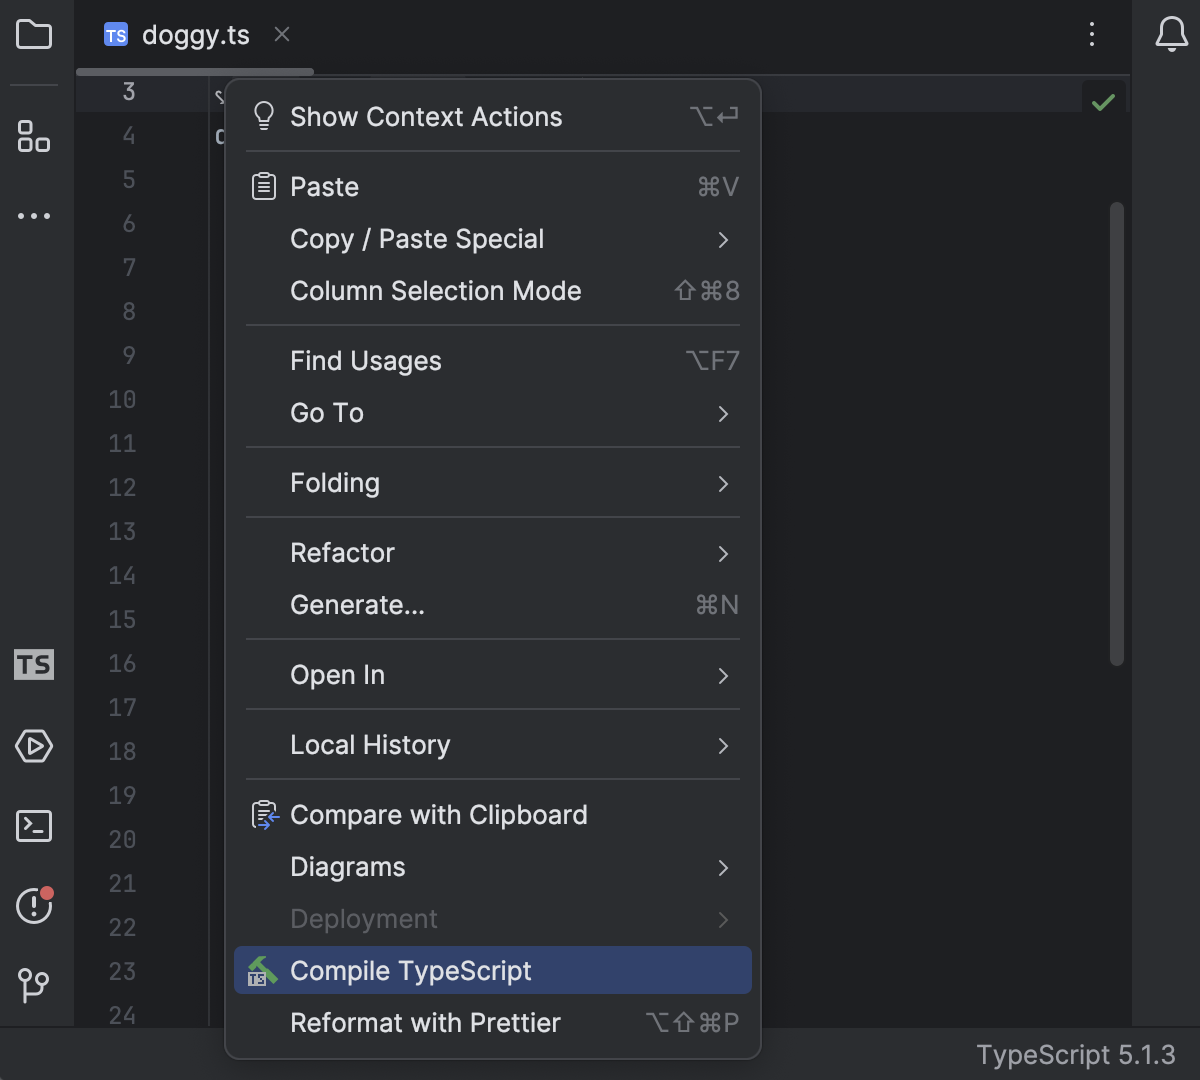Select Compile TypeScript menu item

coord(410,971)
